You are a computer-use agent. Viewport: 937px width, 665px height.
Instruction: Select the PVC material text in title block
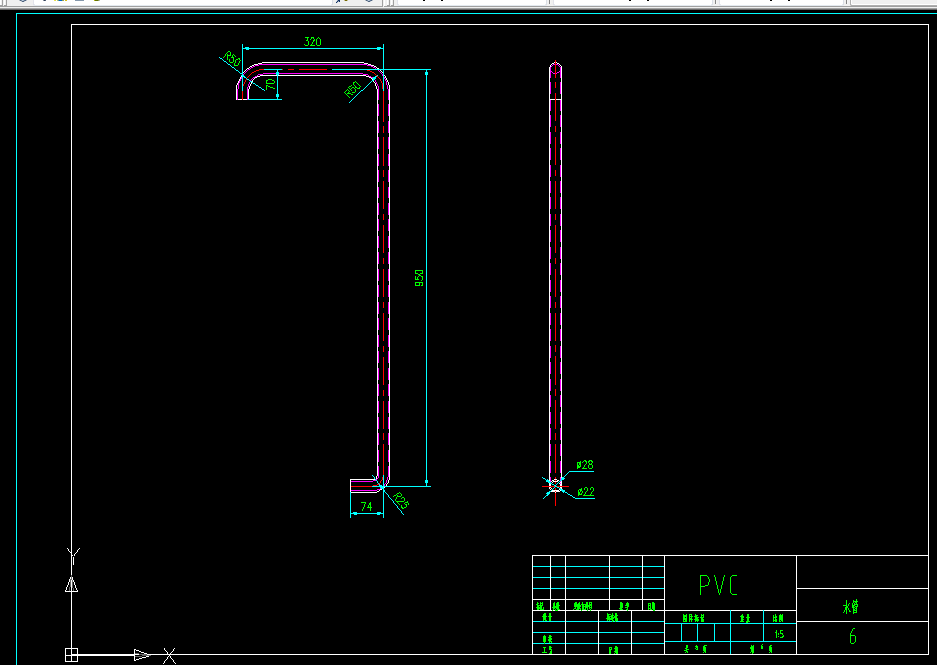tap(718, 585)
